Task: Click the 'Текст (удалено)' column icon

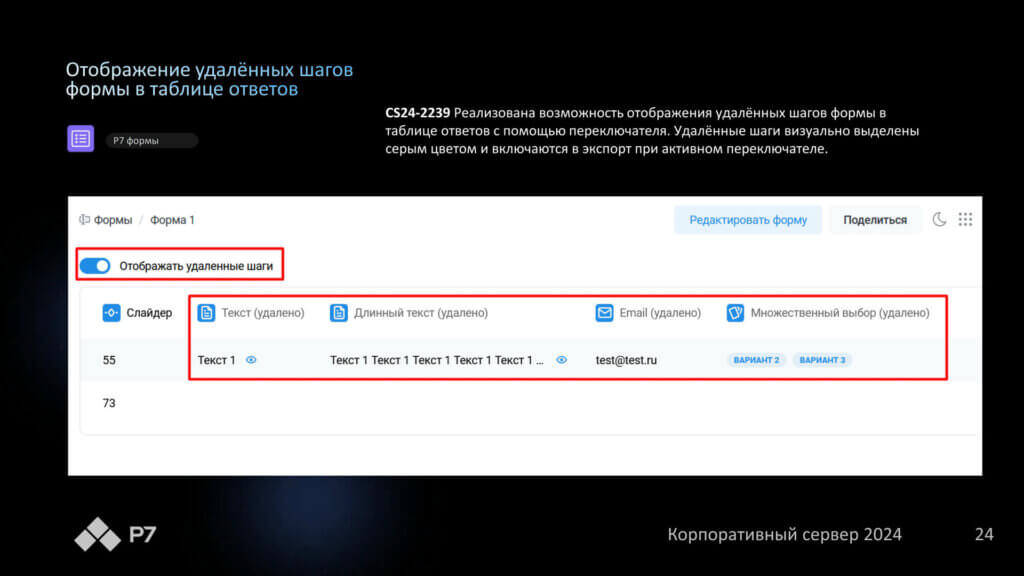Action: pos(206,313)
